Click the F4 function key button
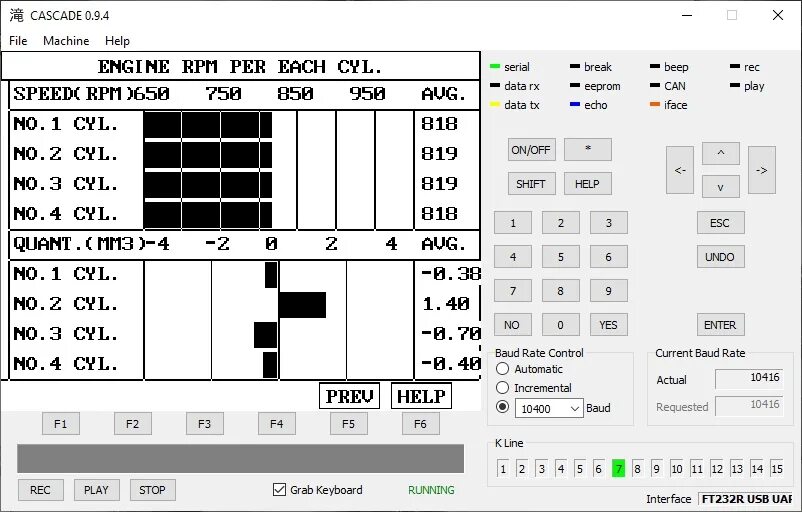Screen dimensions: 802x512 pos(277,424)
